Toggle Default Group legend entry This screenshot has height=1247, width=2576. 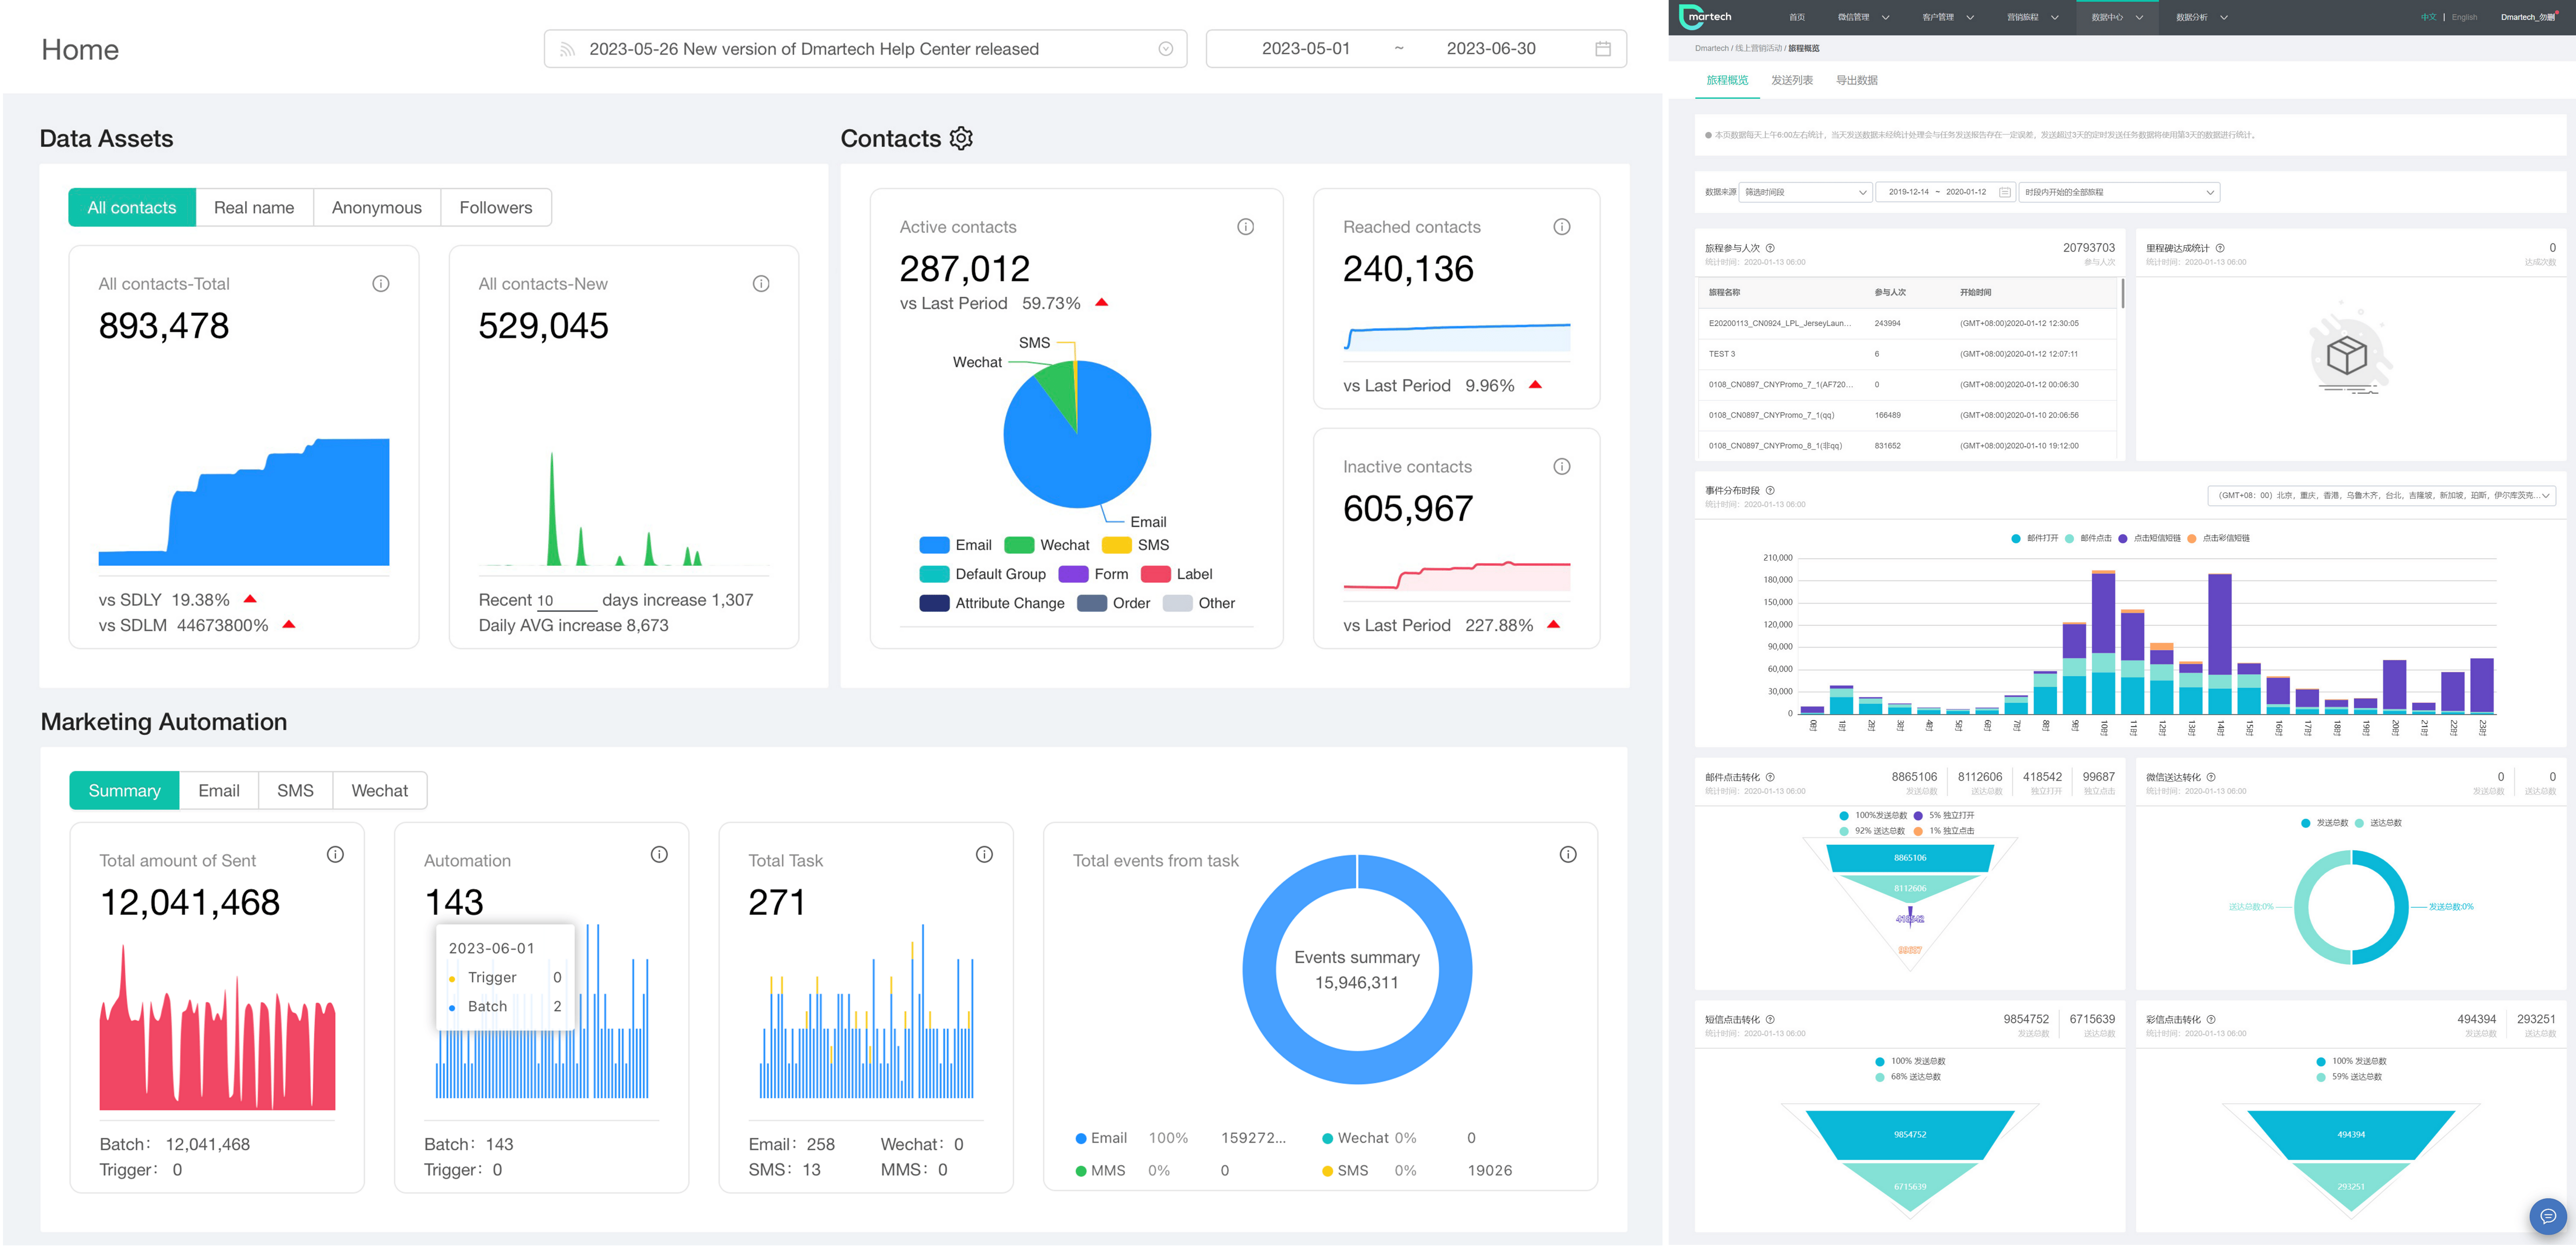pyautogui.click(x=982, y=574)
